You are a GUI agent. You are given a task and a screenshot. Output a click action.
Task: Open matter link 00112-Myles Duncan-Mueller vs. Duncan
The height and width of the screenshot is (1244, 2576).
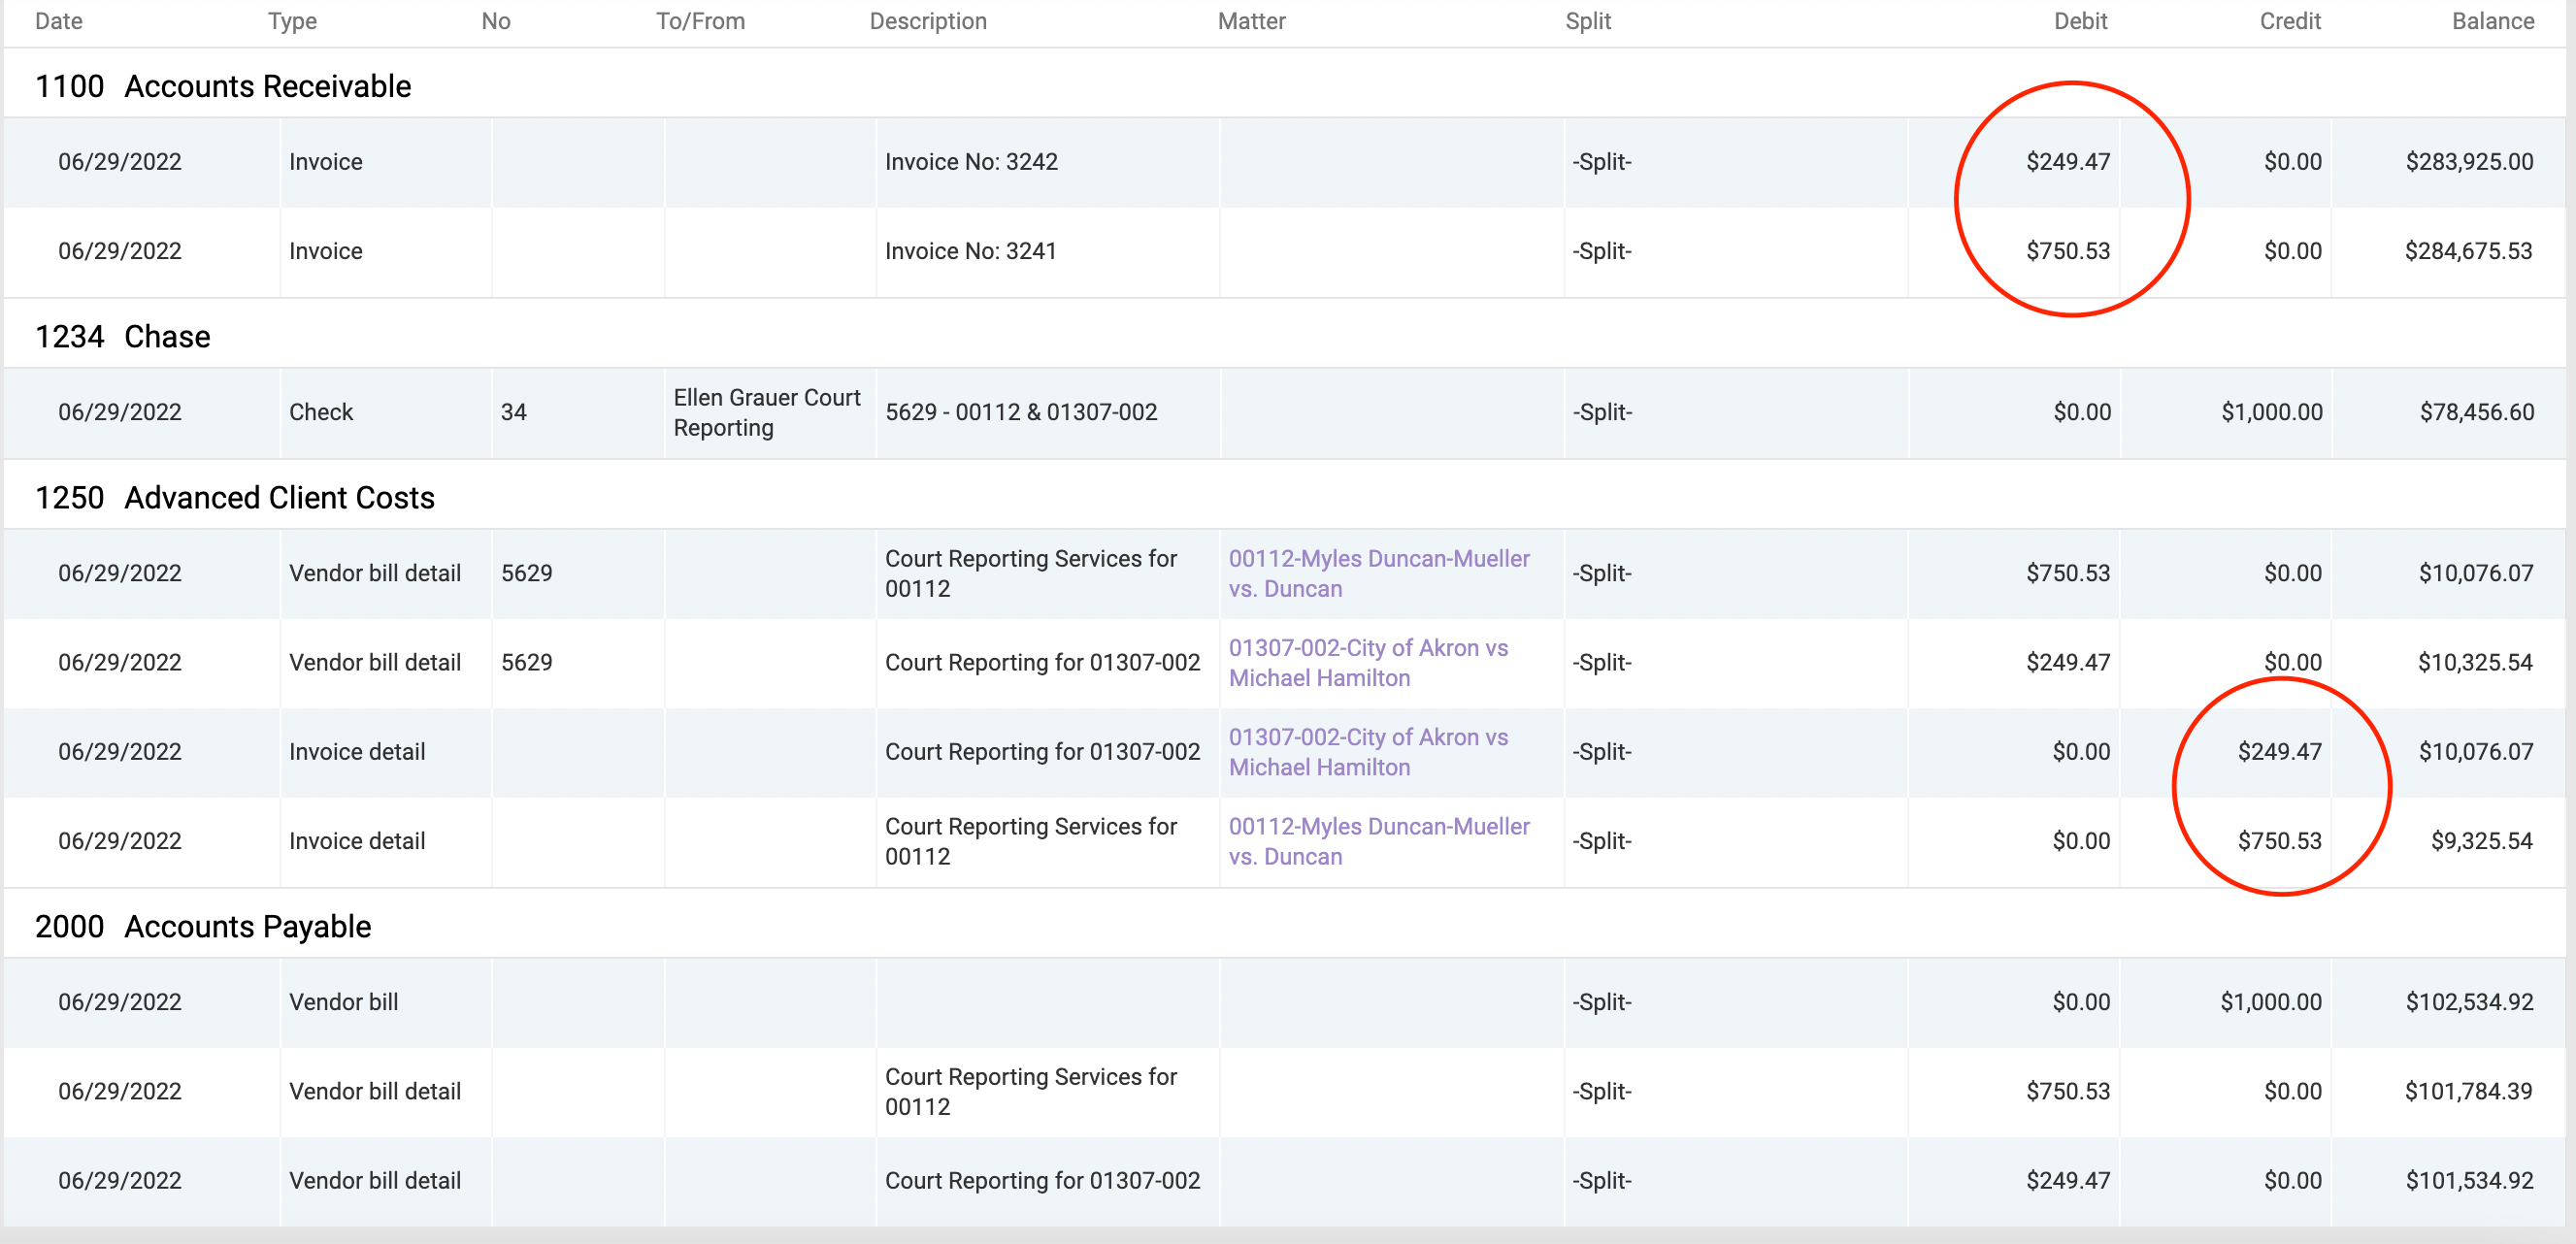(x=1379, y=573)
